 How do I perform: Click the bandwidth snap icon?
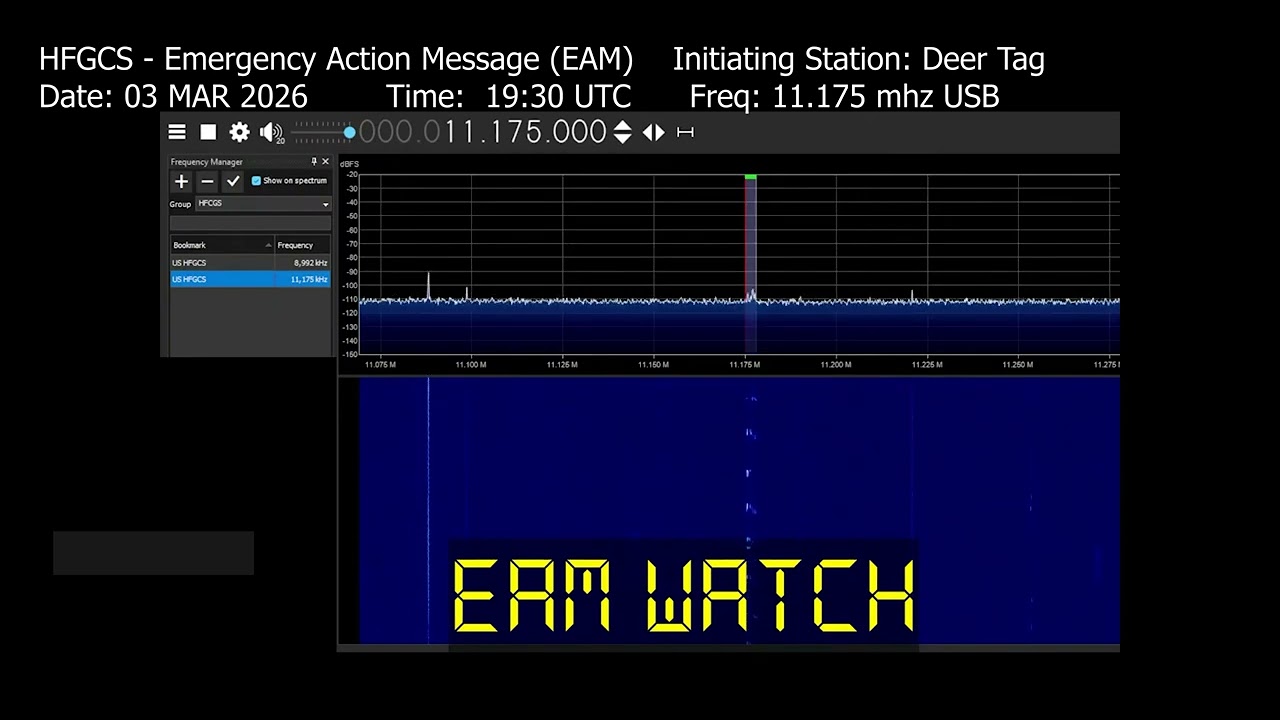(x=685, y=132)
